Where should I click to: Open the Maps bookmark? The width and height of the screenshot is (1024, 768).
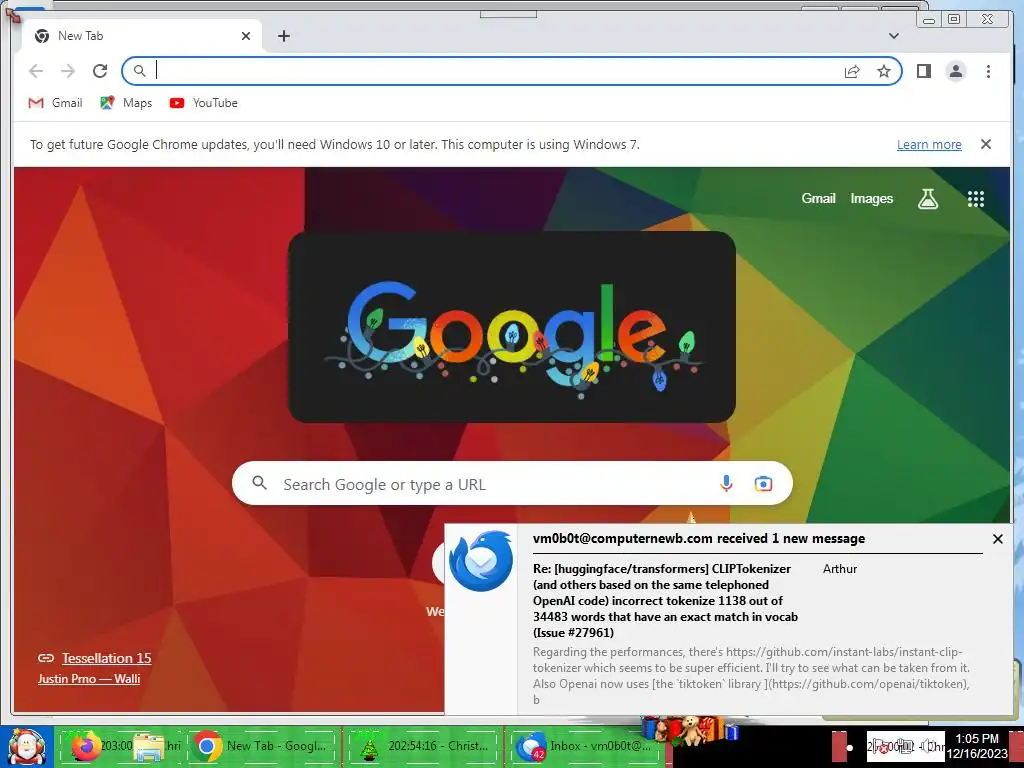click(126, 103)
